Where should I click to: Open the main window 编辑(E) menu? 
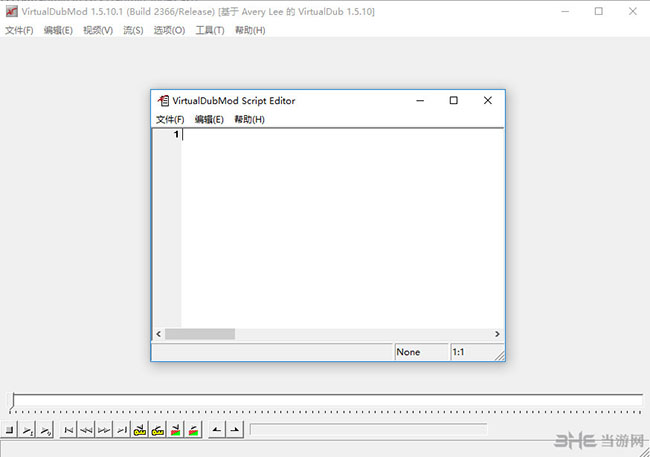click(58, 30)
